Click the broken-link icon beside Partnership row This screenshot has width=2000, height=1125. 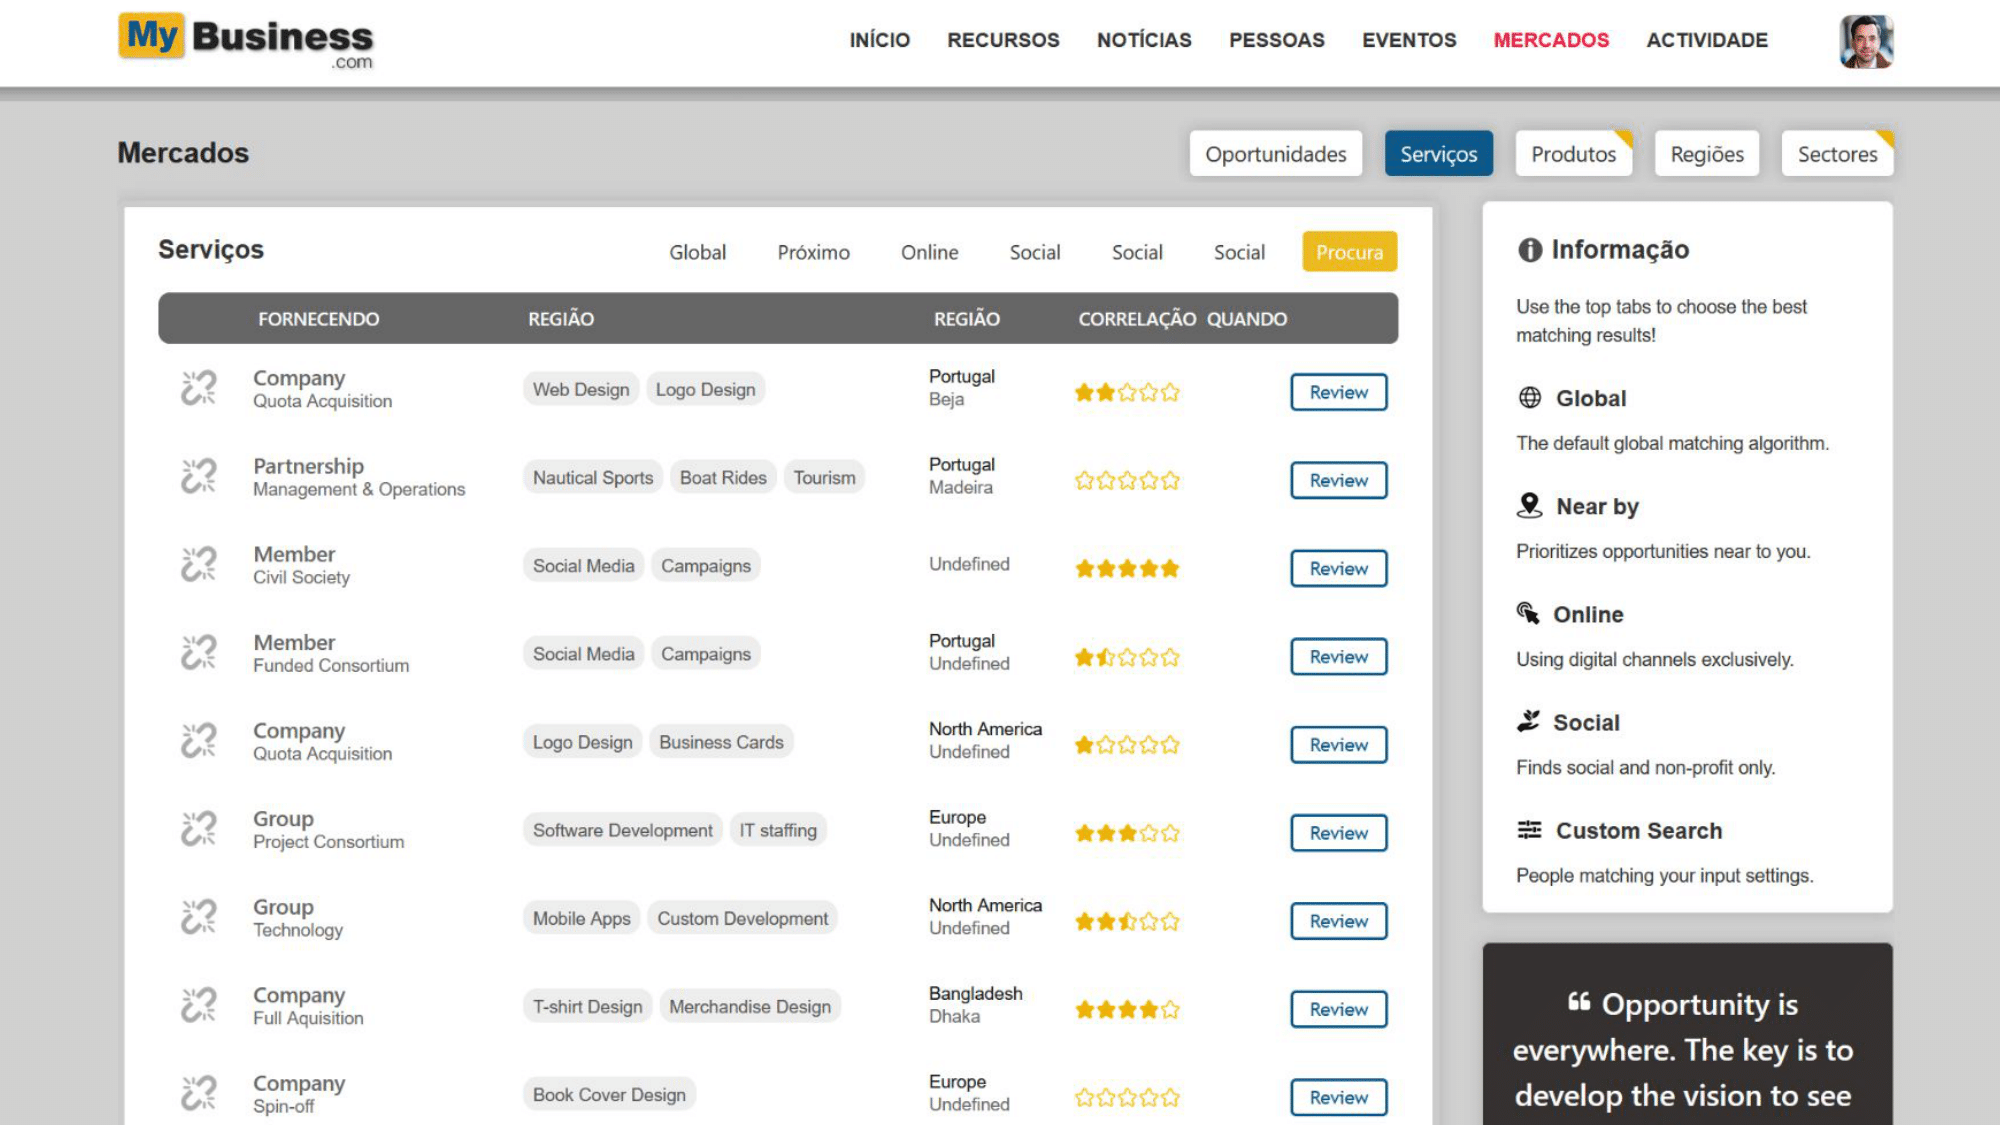tap(198, 476)
